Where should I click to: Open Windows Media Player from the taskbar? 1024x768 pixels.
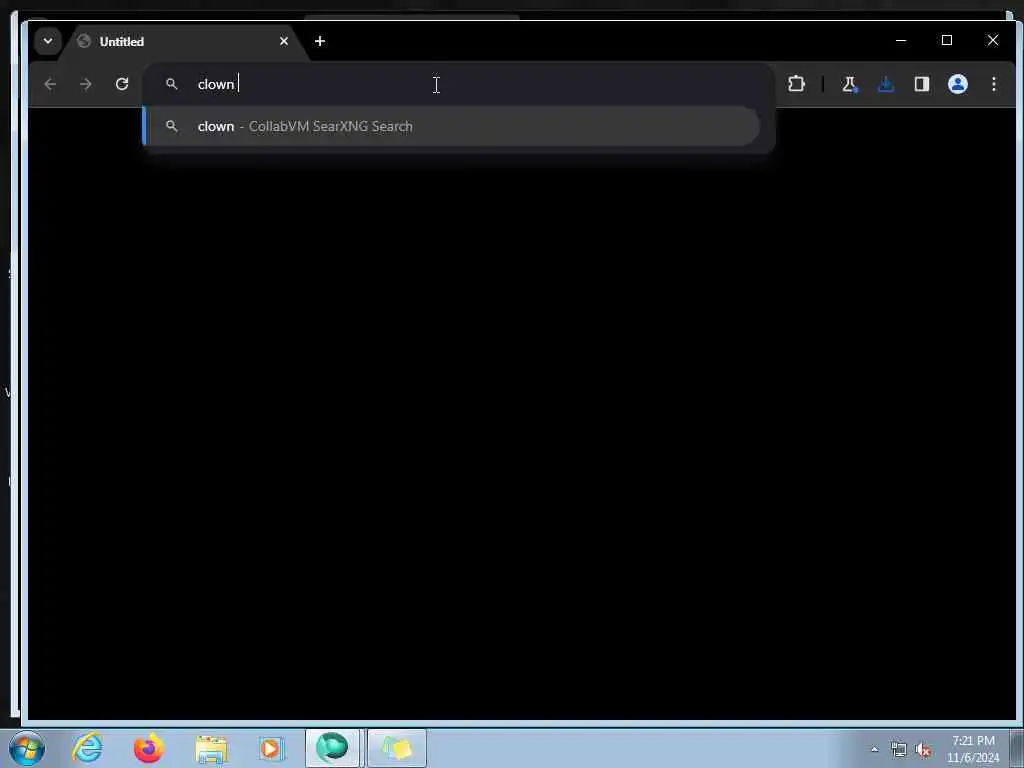coord(270,748)
